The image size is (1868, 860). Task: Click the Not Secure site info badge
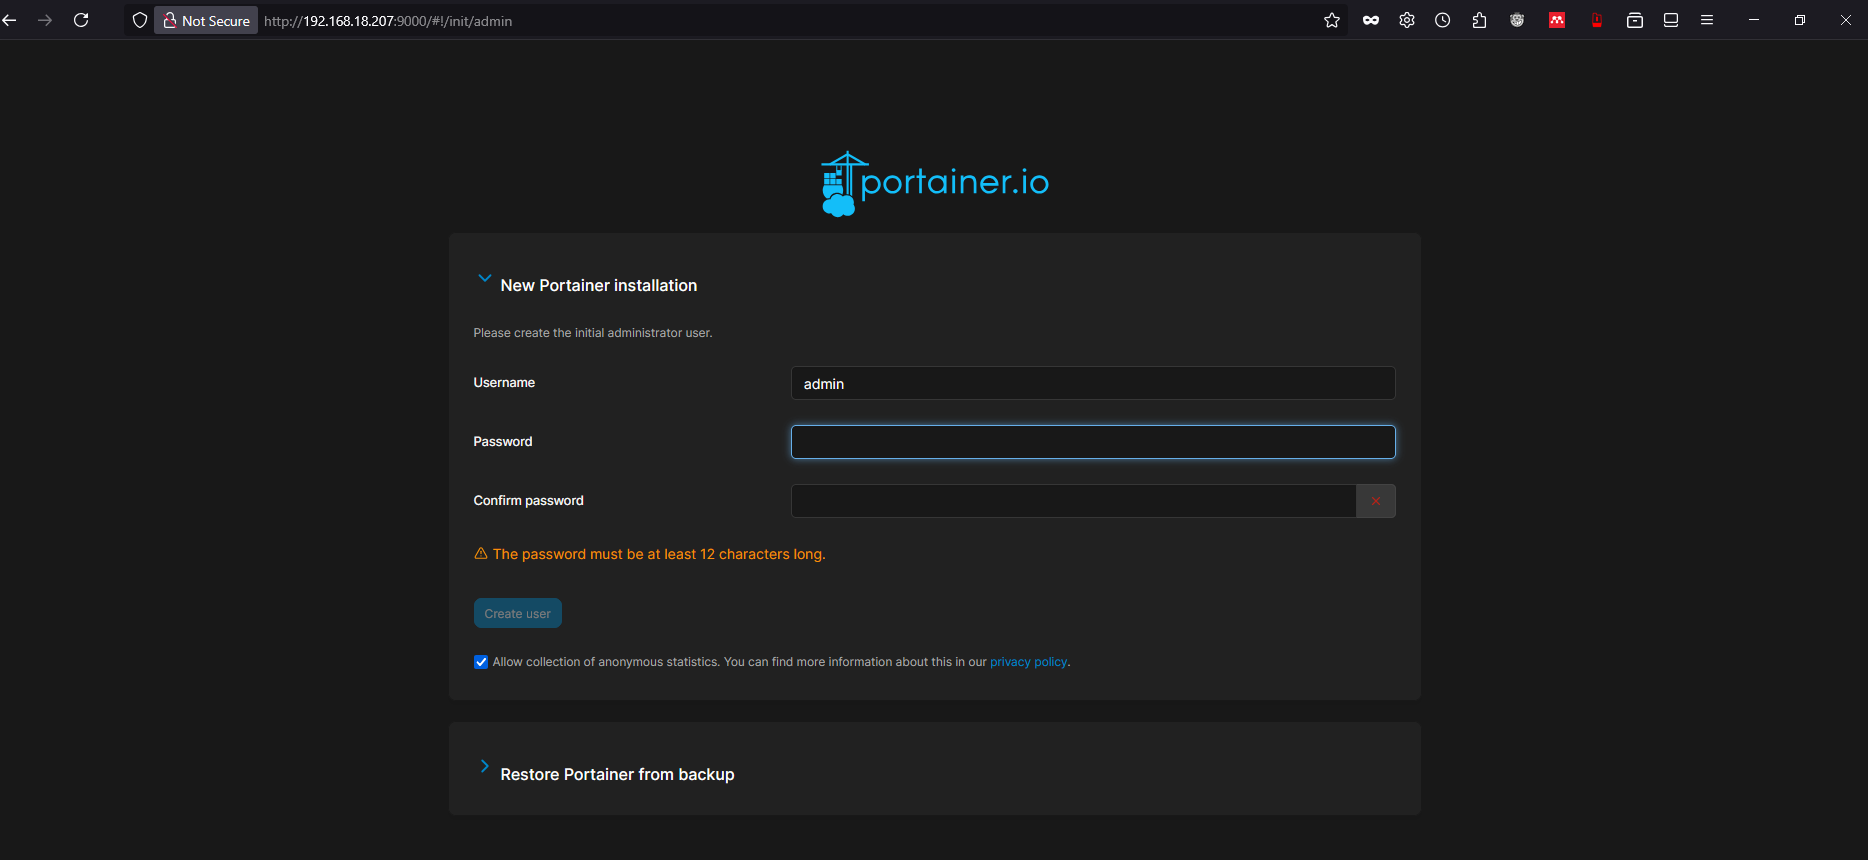pyautogui.click(x=206, y=20)
